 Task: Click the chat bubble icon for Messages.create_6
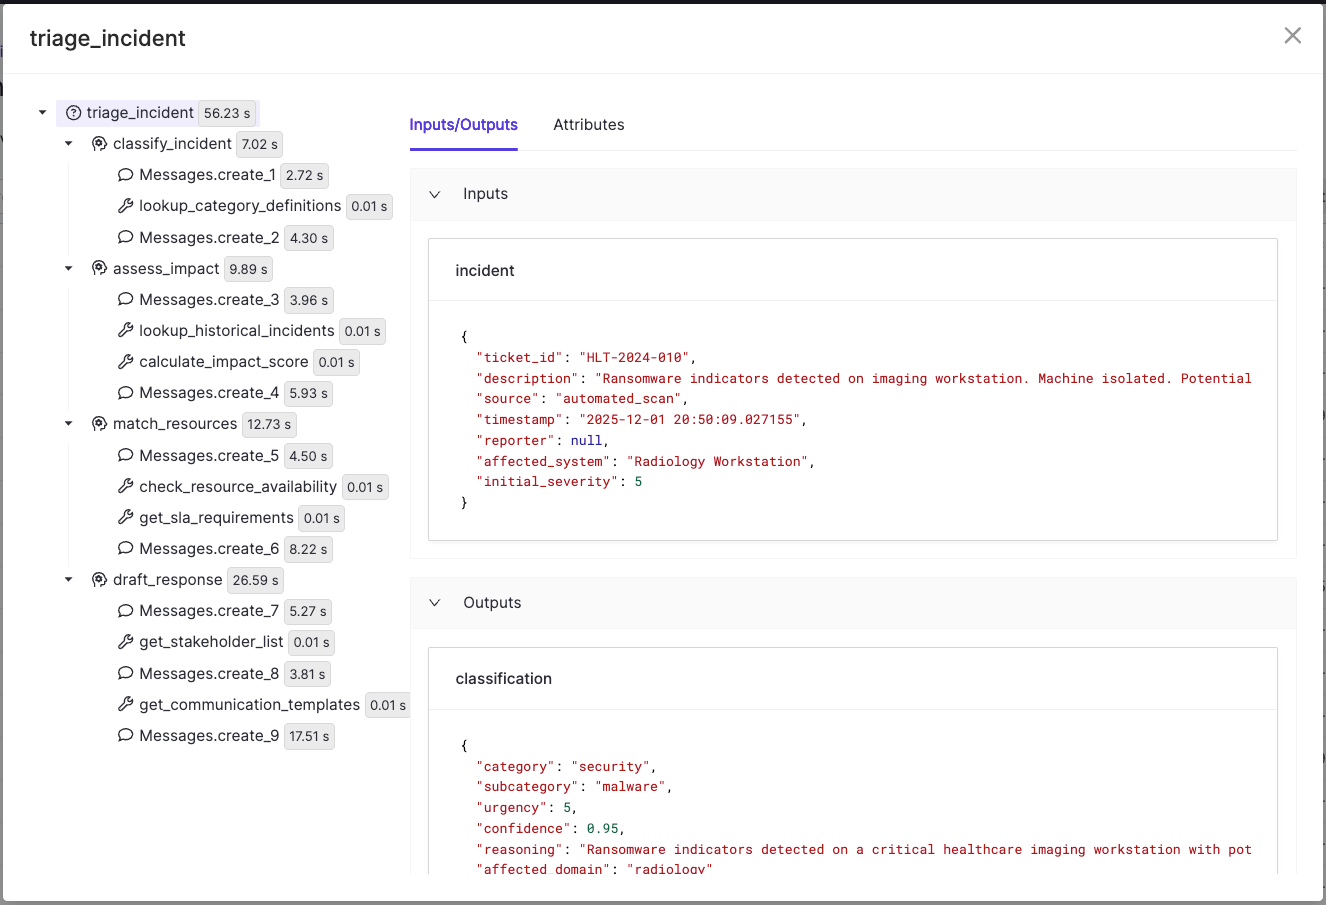pos(125,549)
